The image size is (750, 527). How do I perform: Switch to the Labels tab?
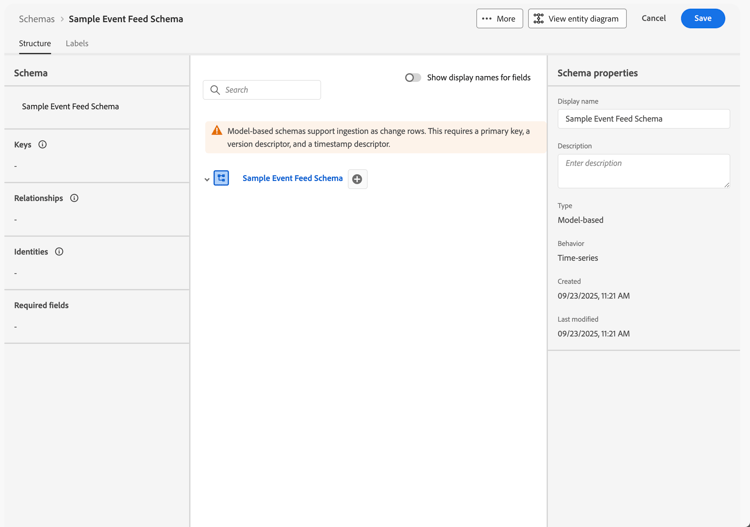coord(77,44)
